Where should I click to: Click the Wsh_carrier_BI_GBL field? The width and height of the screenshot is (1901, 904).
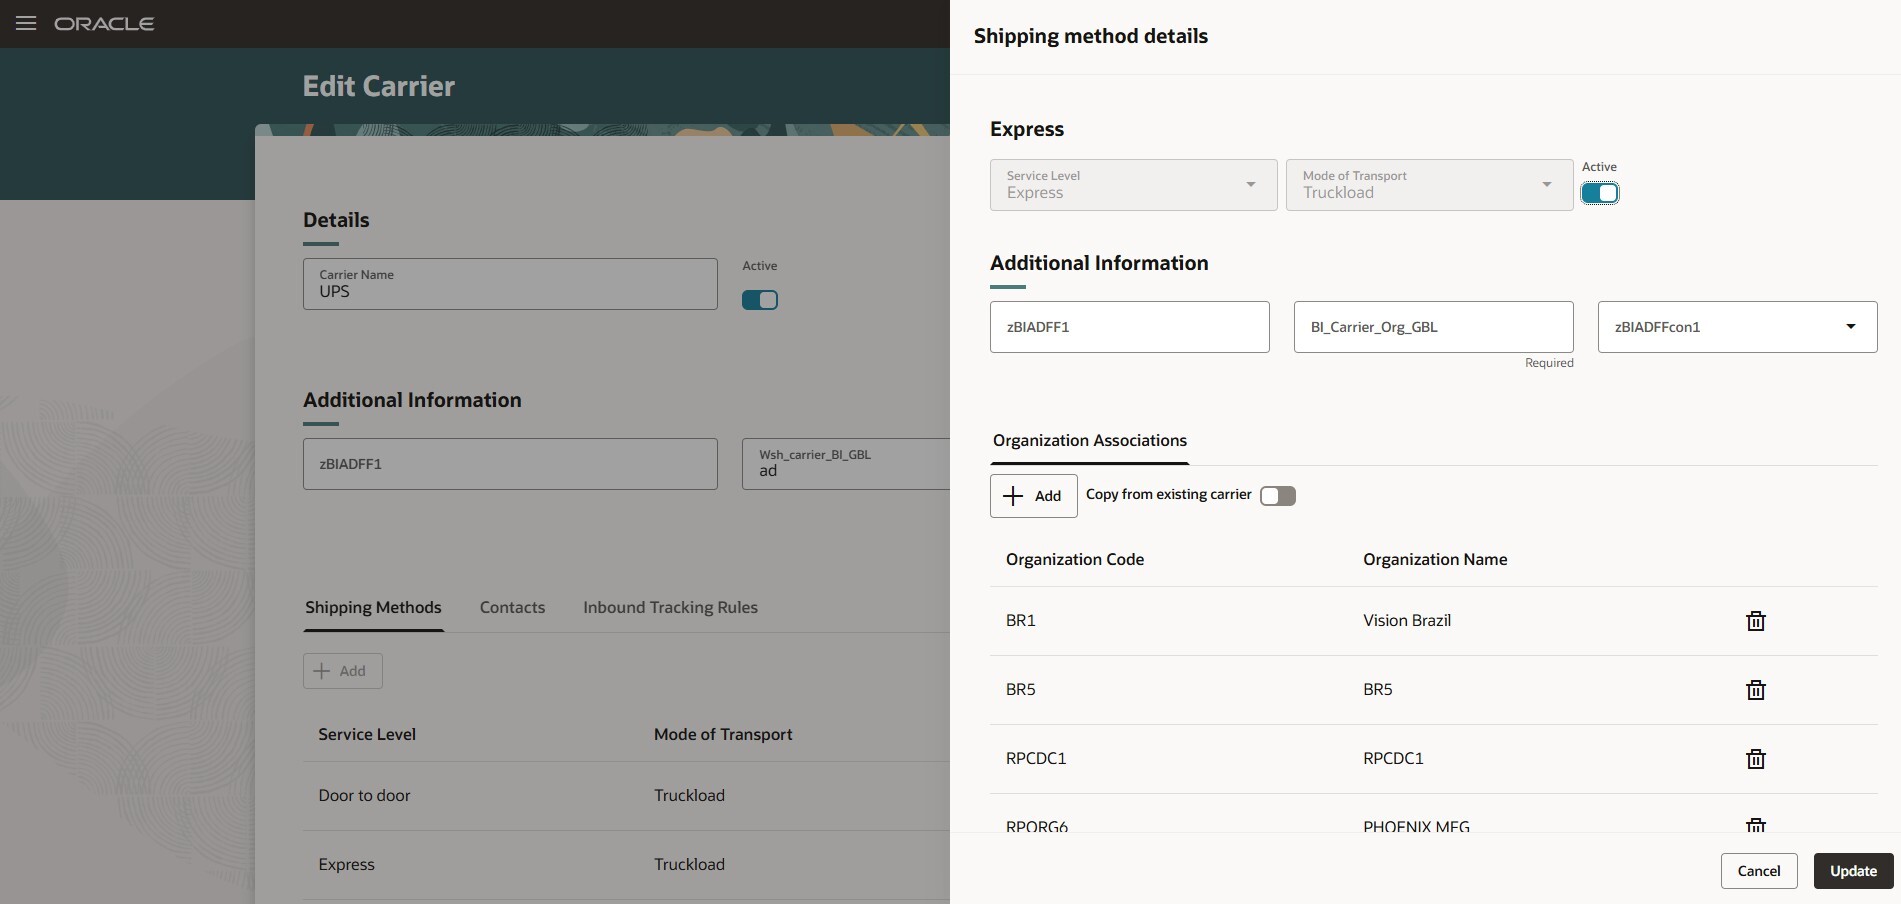pyautogui.click(x=846, y=464)
